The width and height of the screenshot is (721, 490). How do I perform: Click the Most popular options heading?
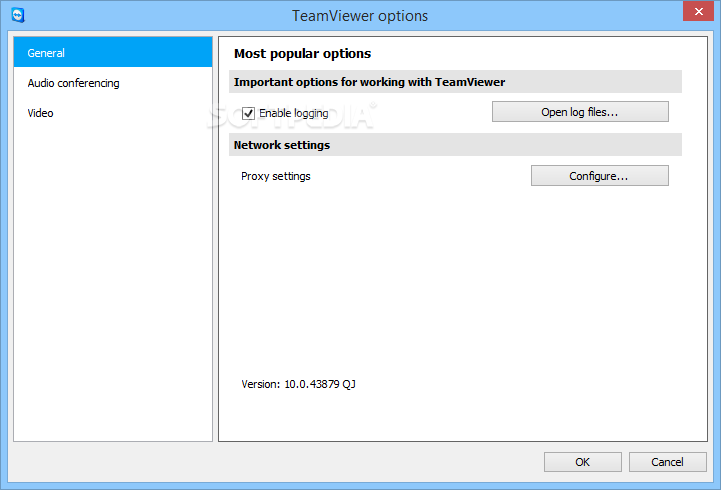pos(302,54)
